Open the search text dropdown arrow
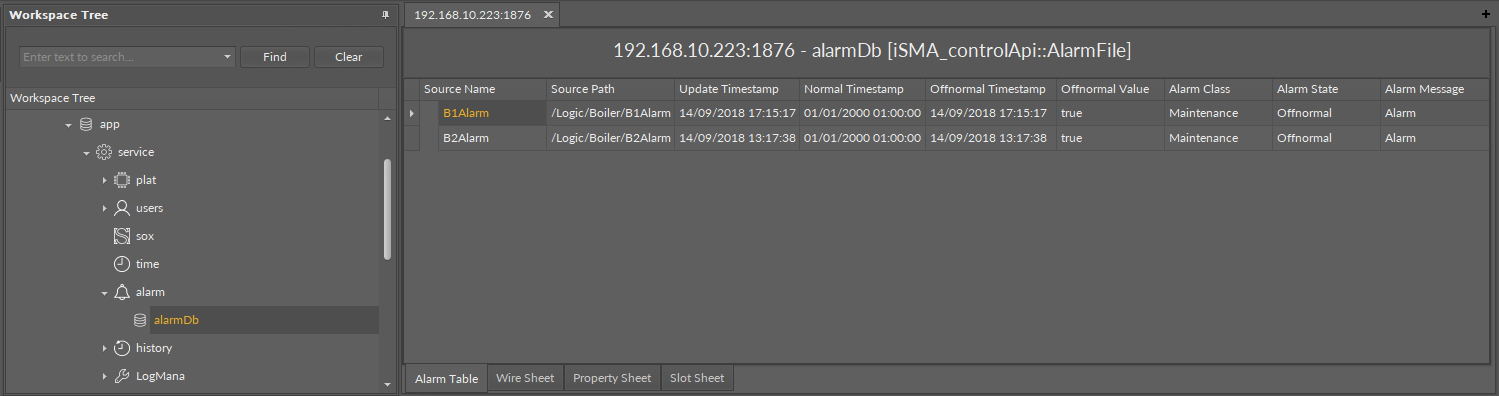The width and height of the screenshot is (1499, 396). pyautogui.click(x=228, y=57)
